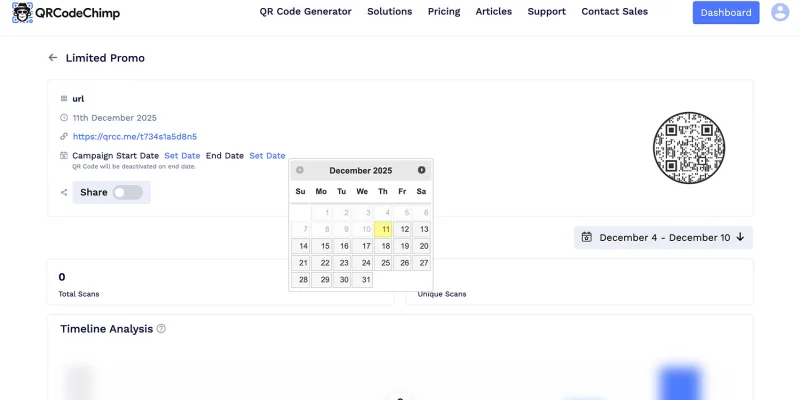The image size is (800, 400).
Task: Click the previous month arrow in calendar
Action: point(299,170)
